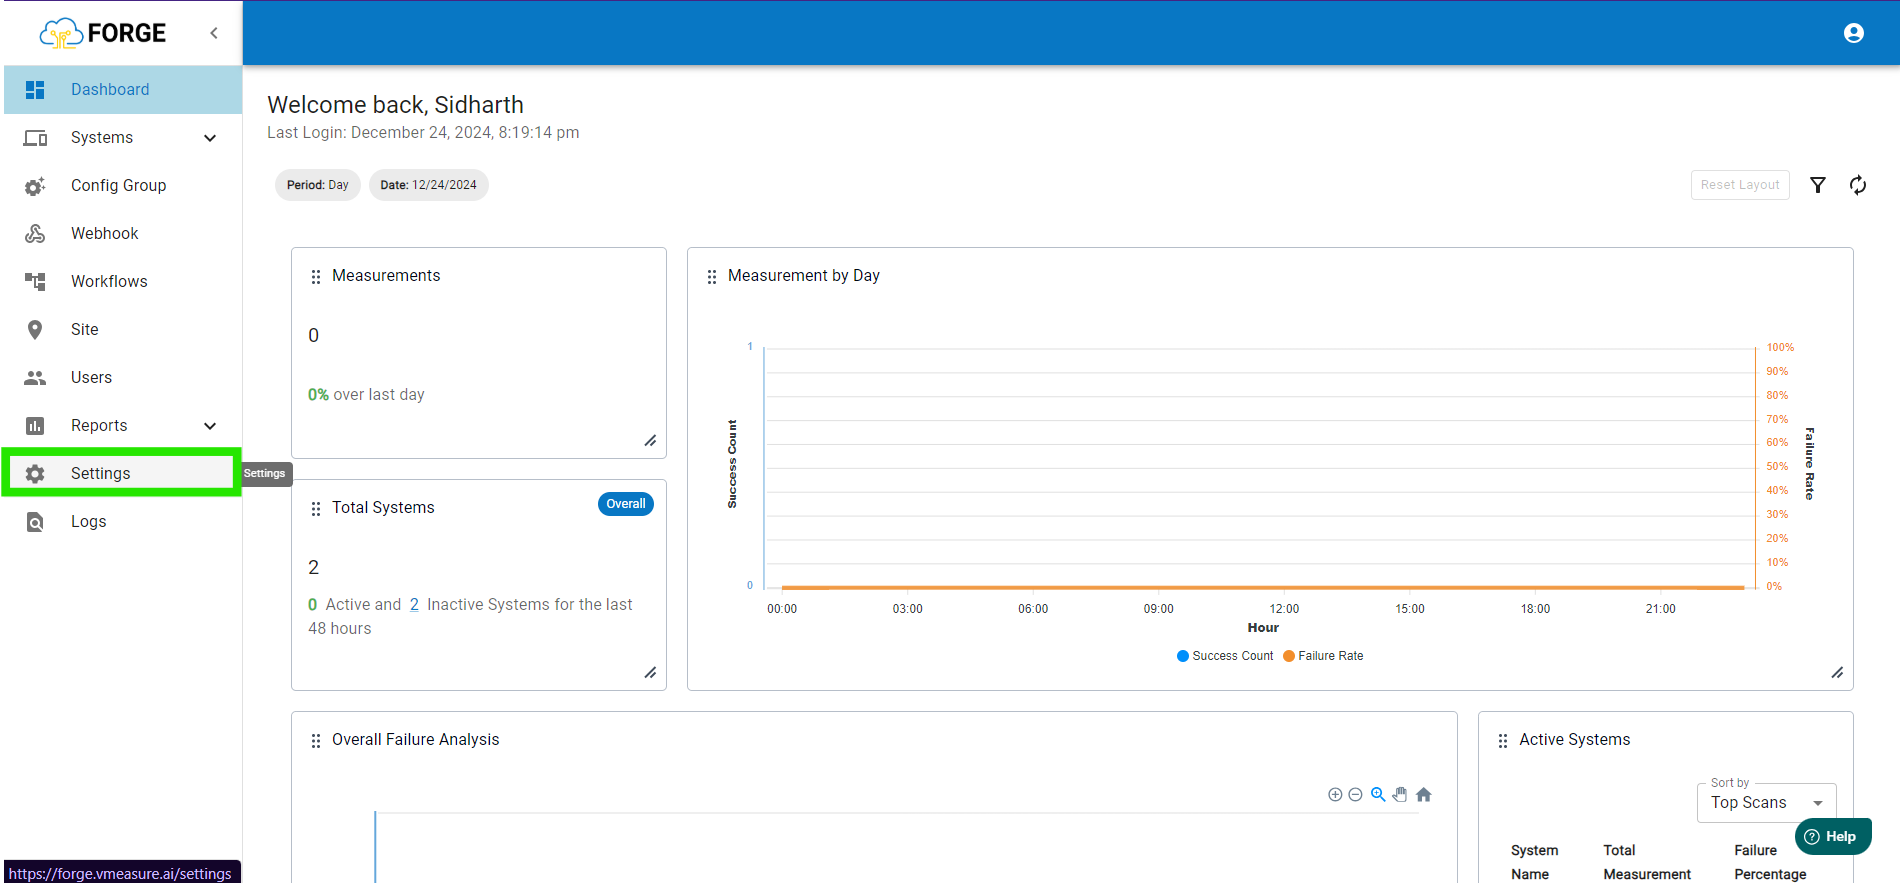The width and height of the screenshot is (1900, 883).
Task: Click the Dashboard grid icon
Action: pos(35,90)
